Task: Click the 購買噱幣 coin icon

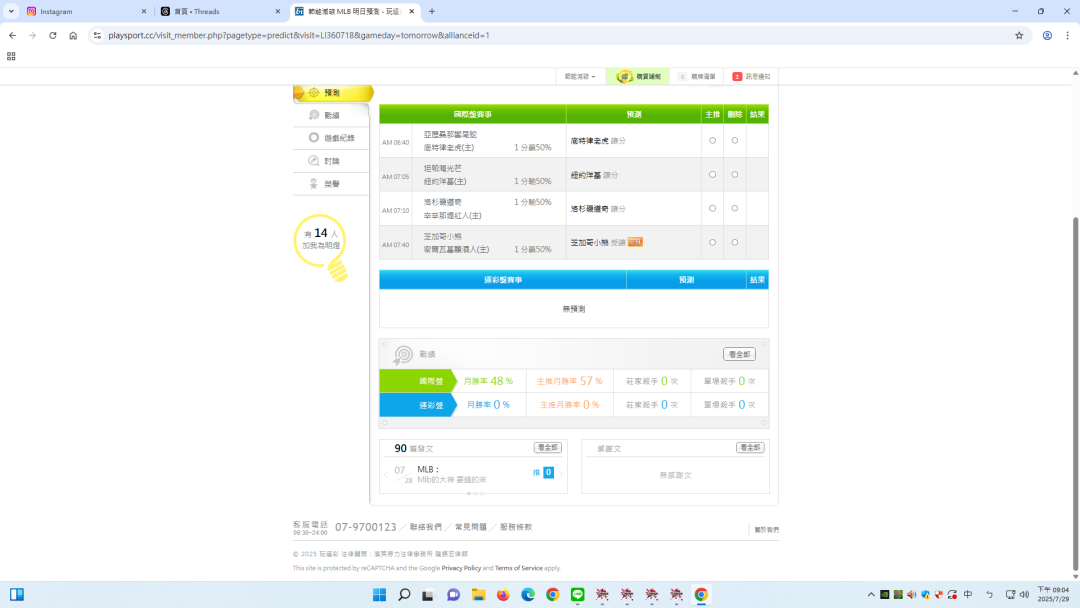Action: coord(625,76)
